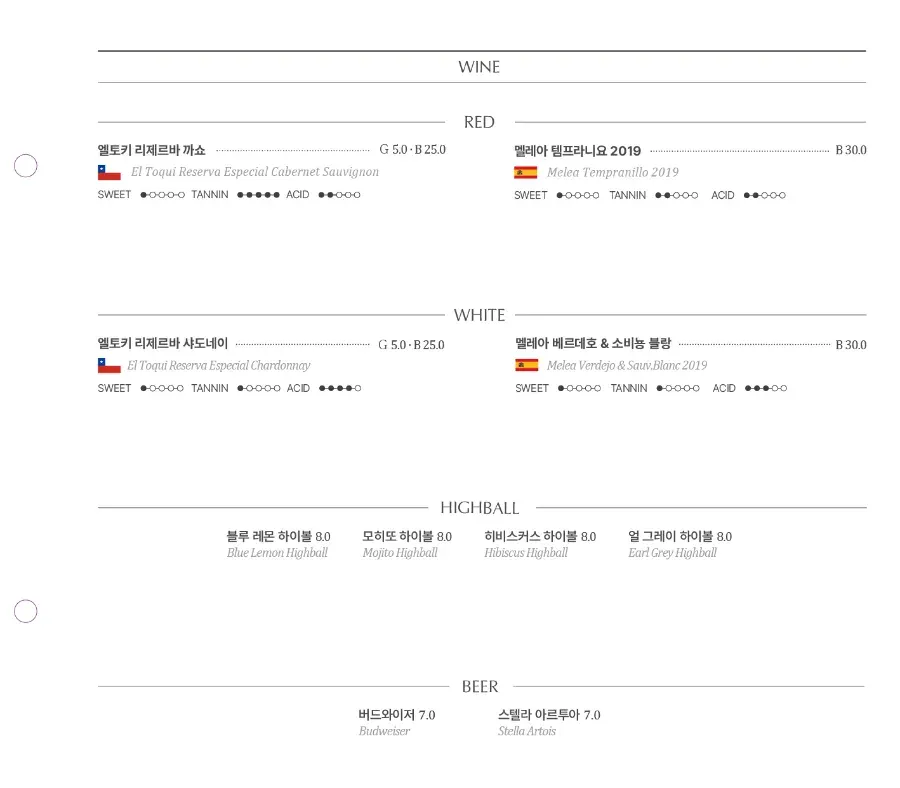Screen dimensions: 900x788
Task: Click the WINE heading at top
Action: pos(479,67)
